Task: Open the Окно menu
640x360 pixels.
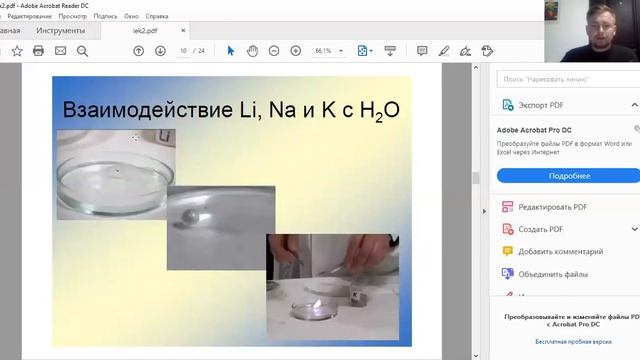Action: coord(131,16)
